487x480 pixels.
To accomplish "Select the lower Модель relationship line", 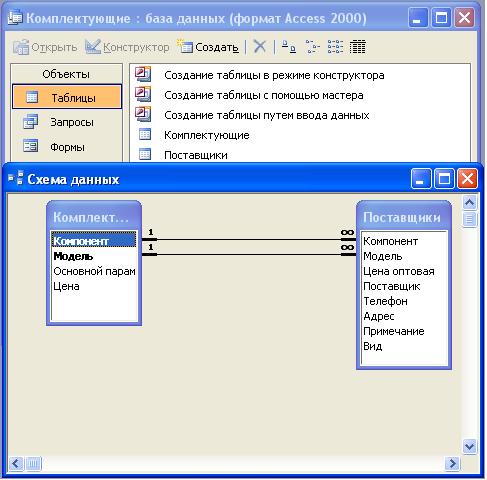I will pos(249,255).
